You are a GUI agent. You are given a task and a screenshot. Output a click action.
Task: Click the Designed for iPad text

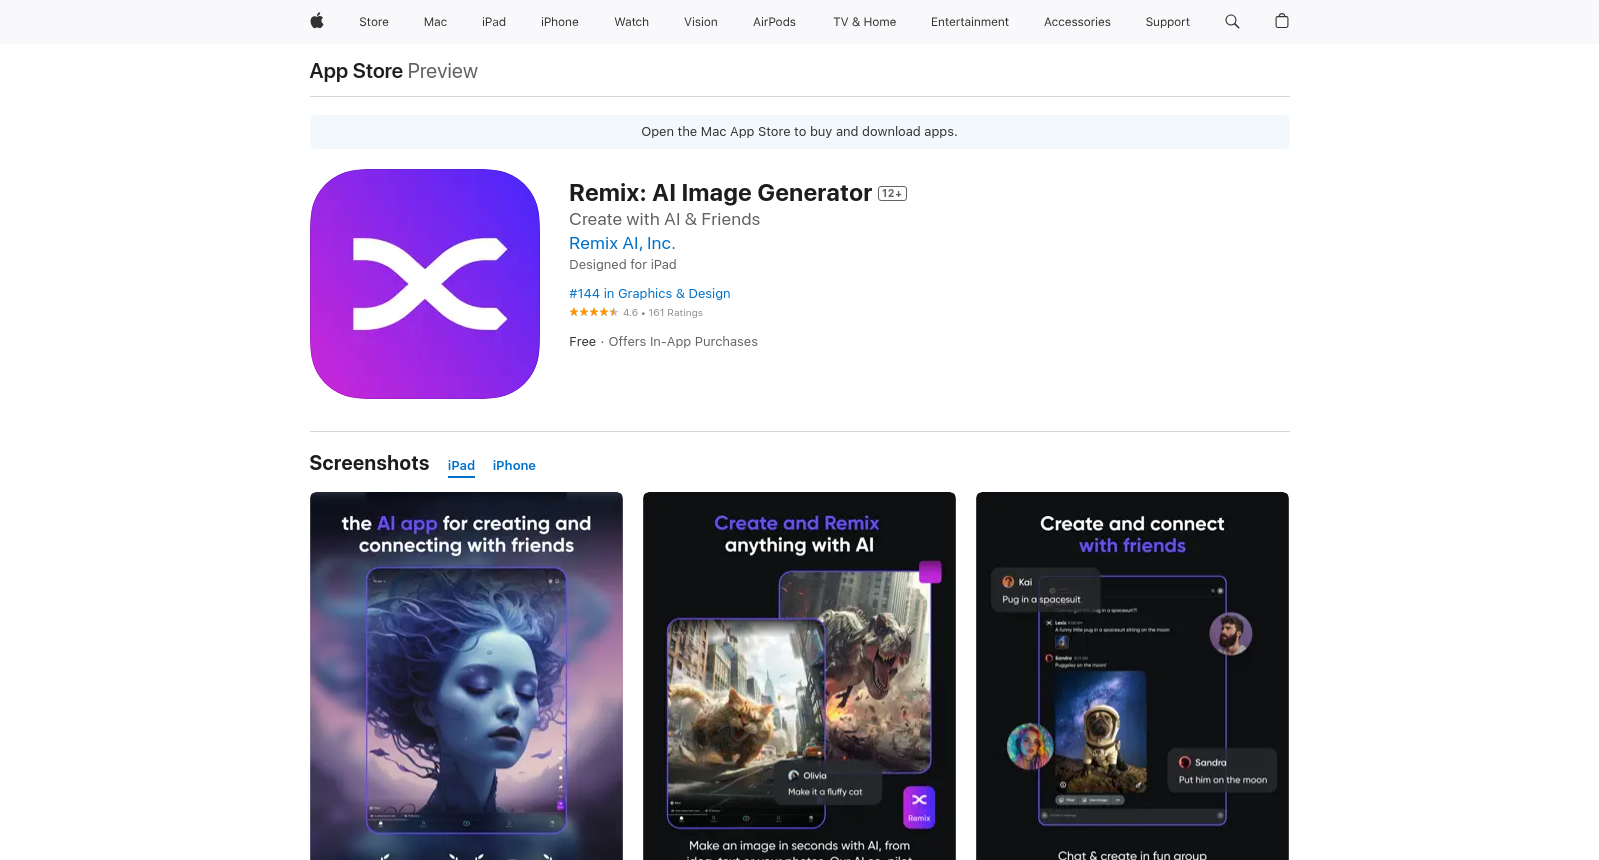click(x=623, y=265)
